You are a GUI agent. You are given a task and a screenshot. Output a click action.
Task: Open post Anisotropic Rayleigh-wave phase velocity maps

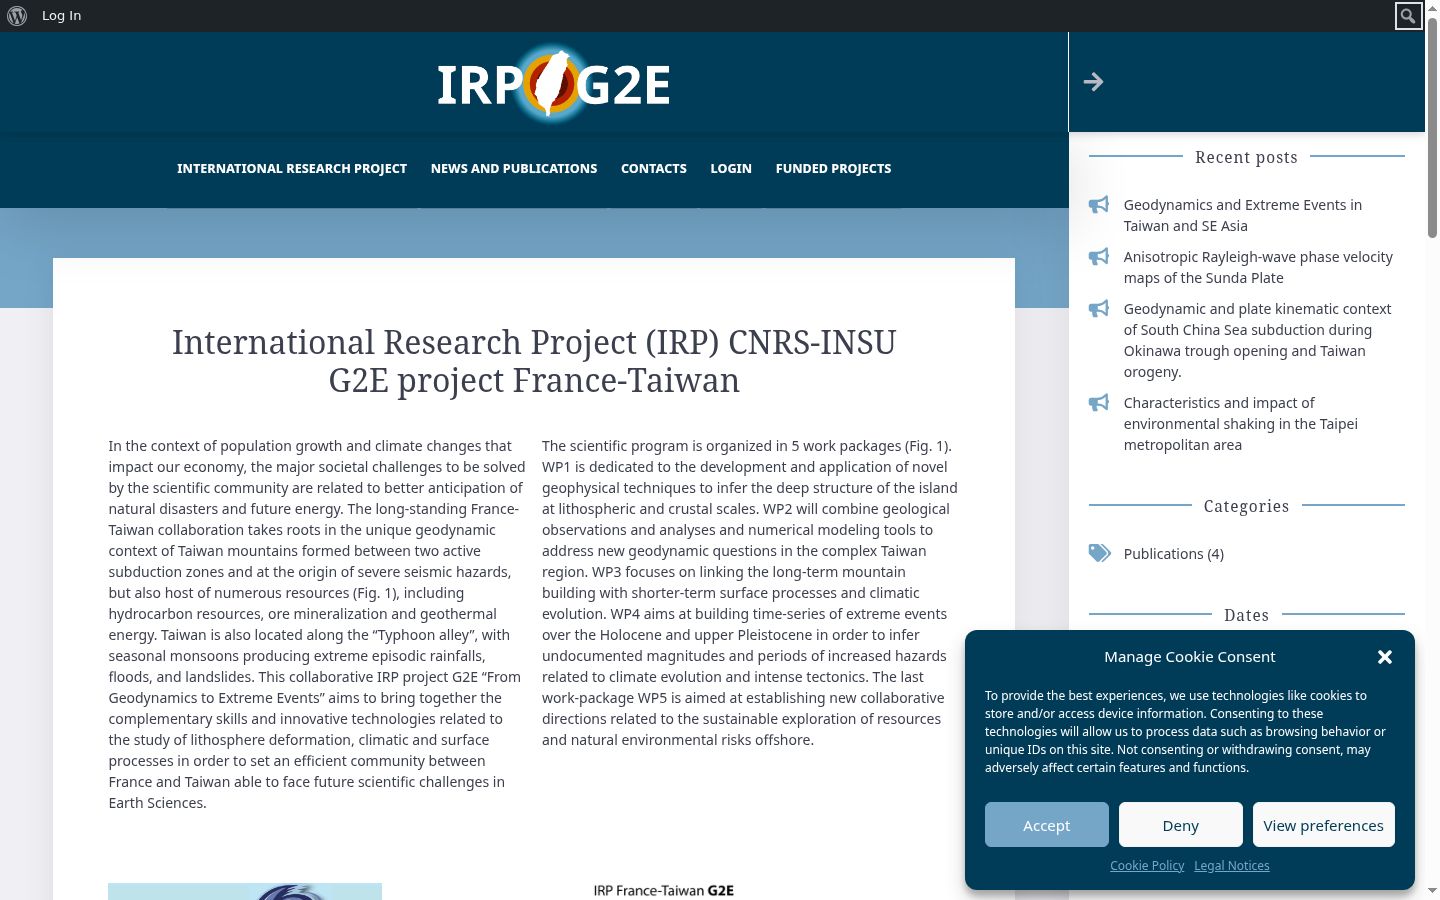[x=1258, y=267]
